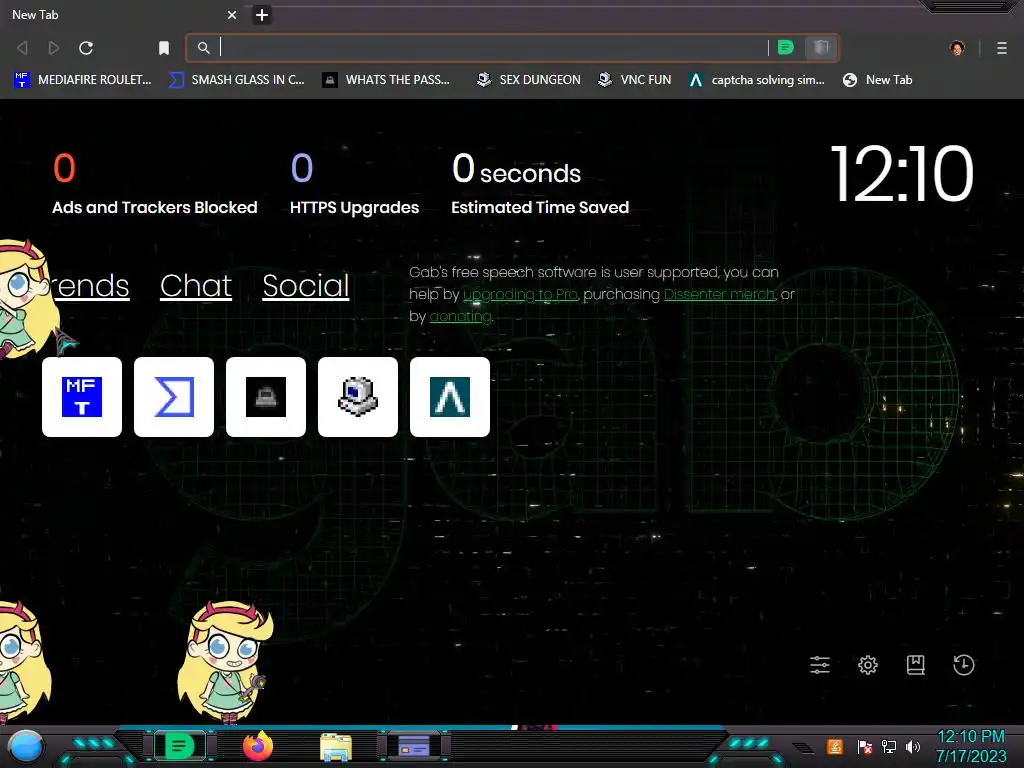Click the HTTPS Upgrades counter
This screenshot has width=1024, height=768.
click(x=355, y=184)
